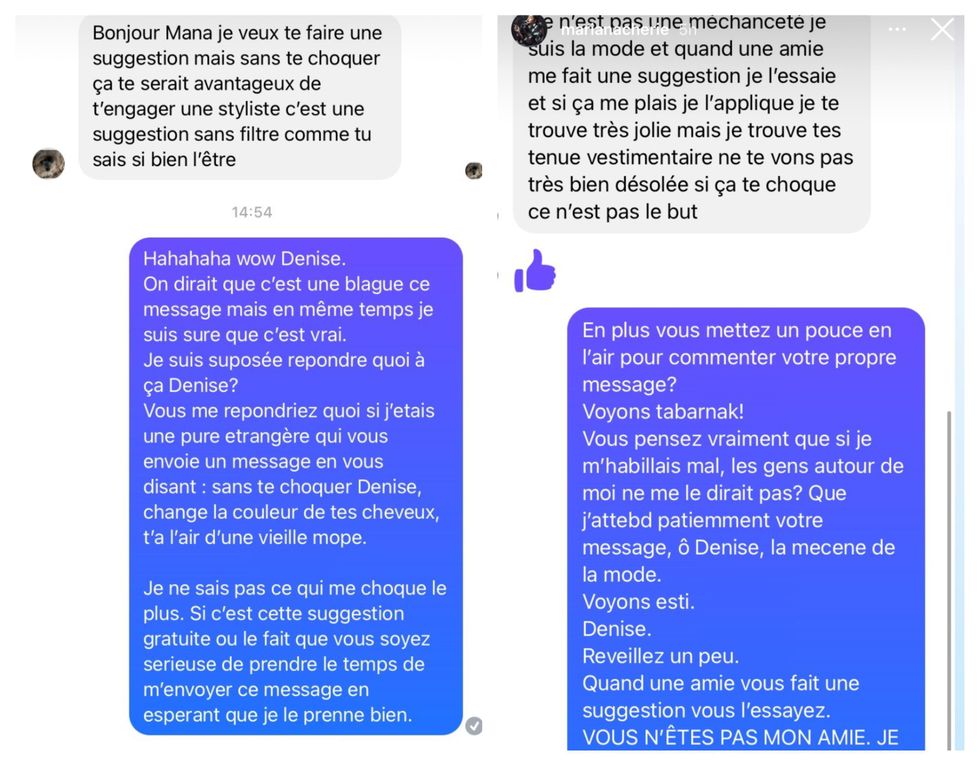Tap the blue thumbs-up reaction
980x766 pixels.
[x=534, y=271]
